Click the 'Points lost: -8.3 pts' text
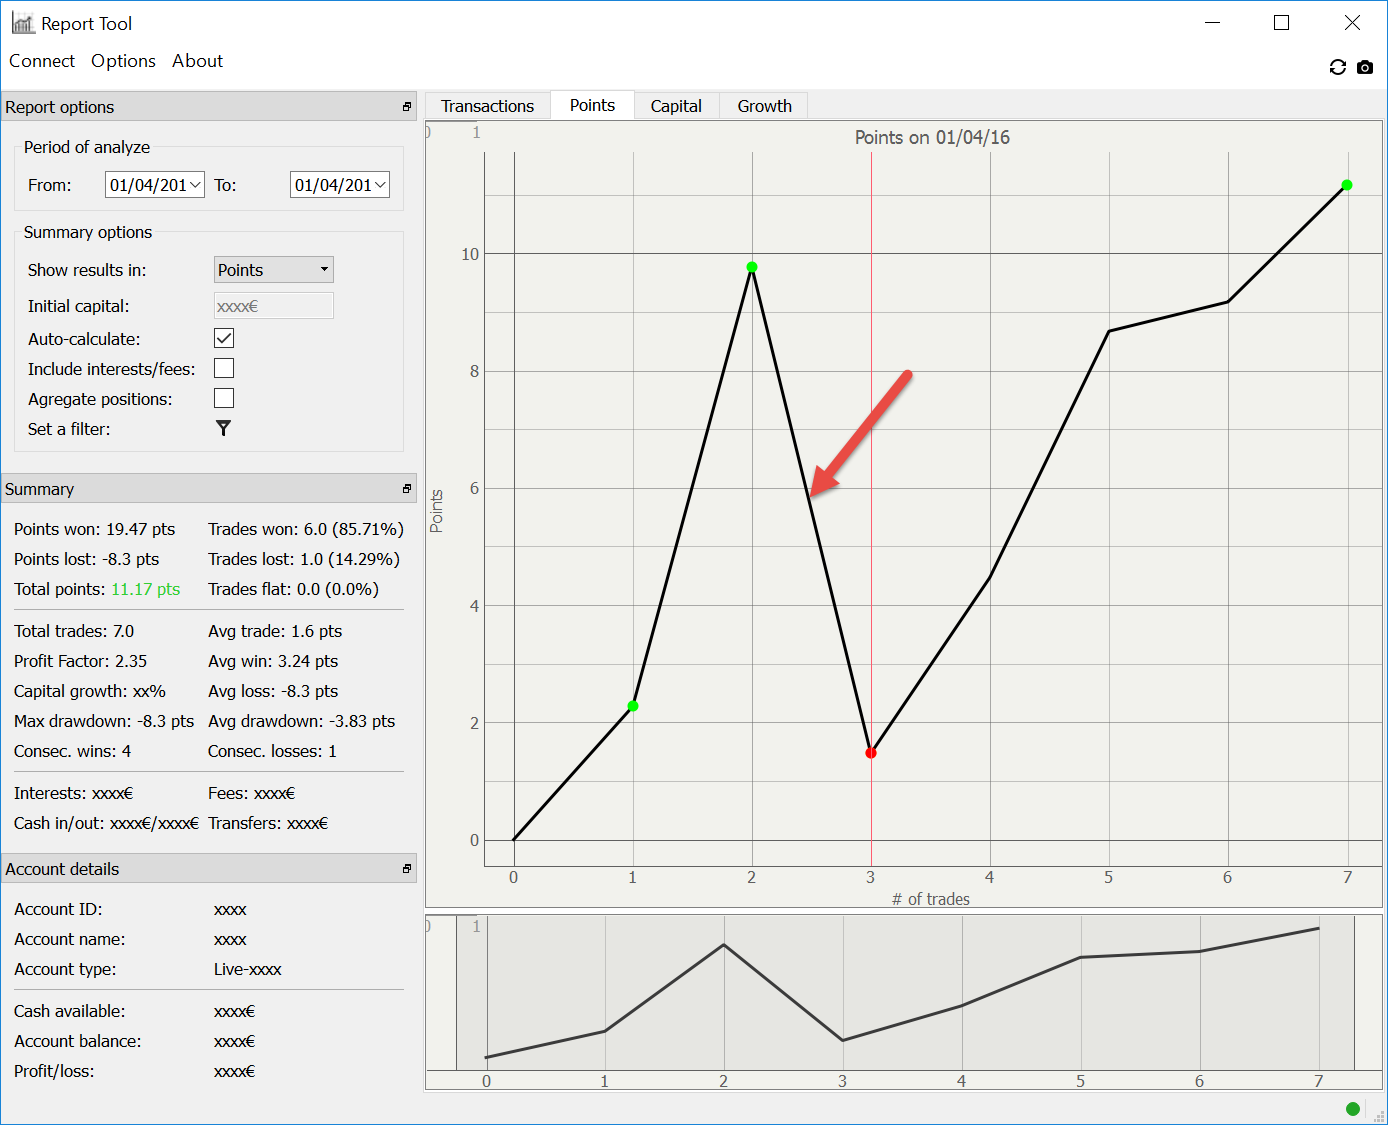The width and height of the screenshot is (1388, 1125). (87, 559)
